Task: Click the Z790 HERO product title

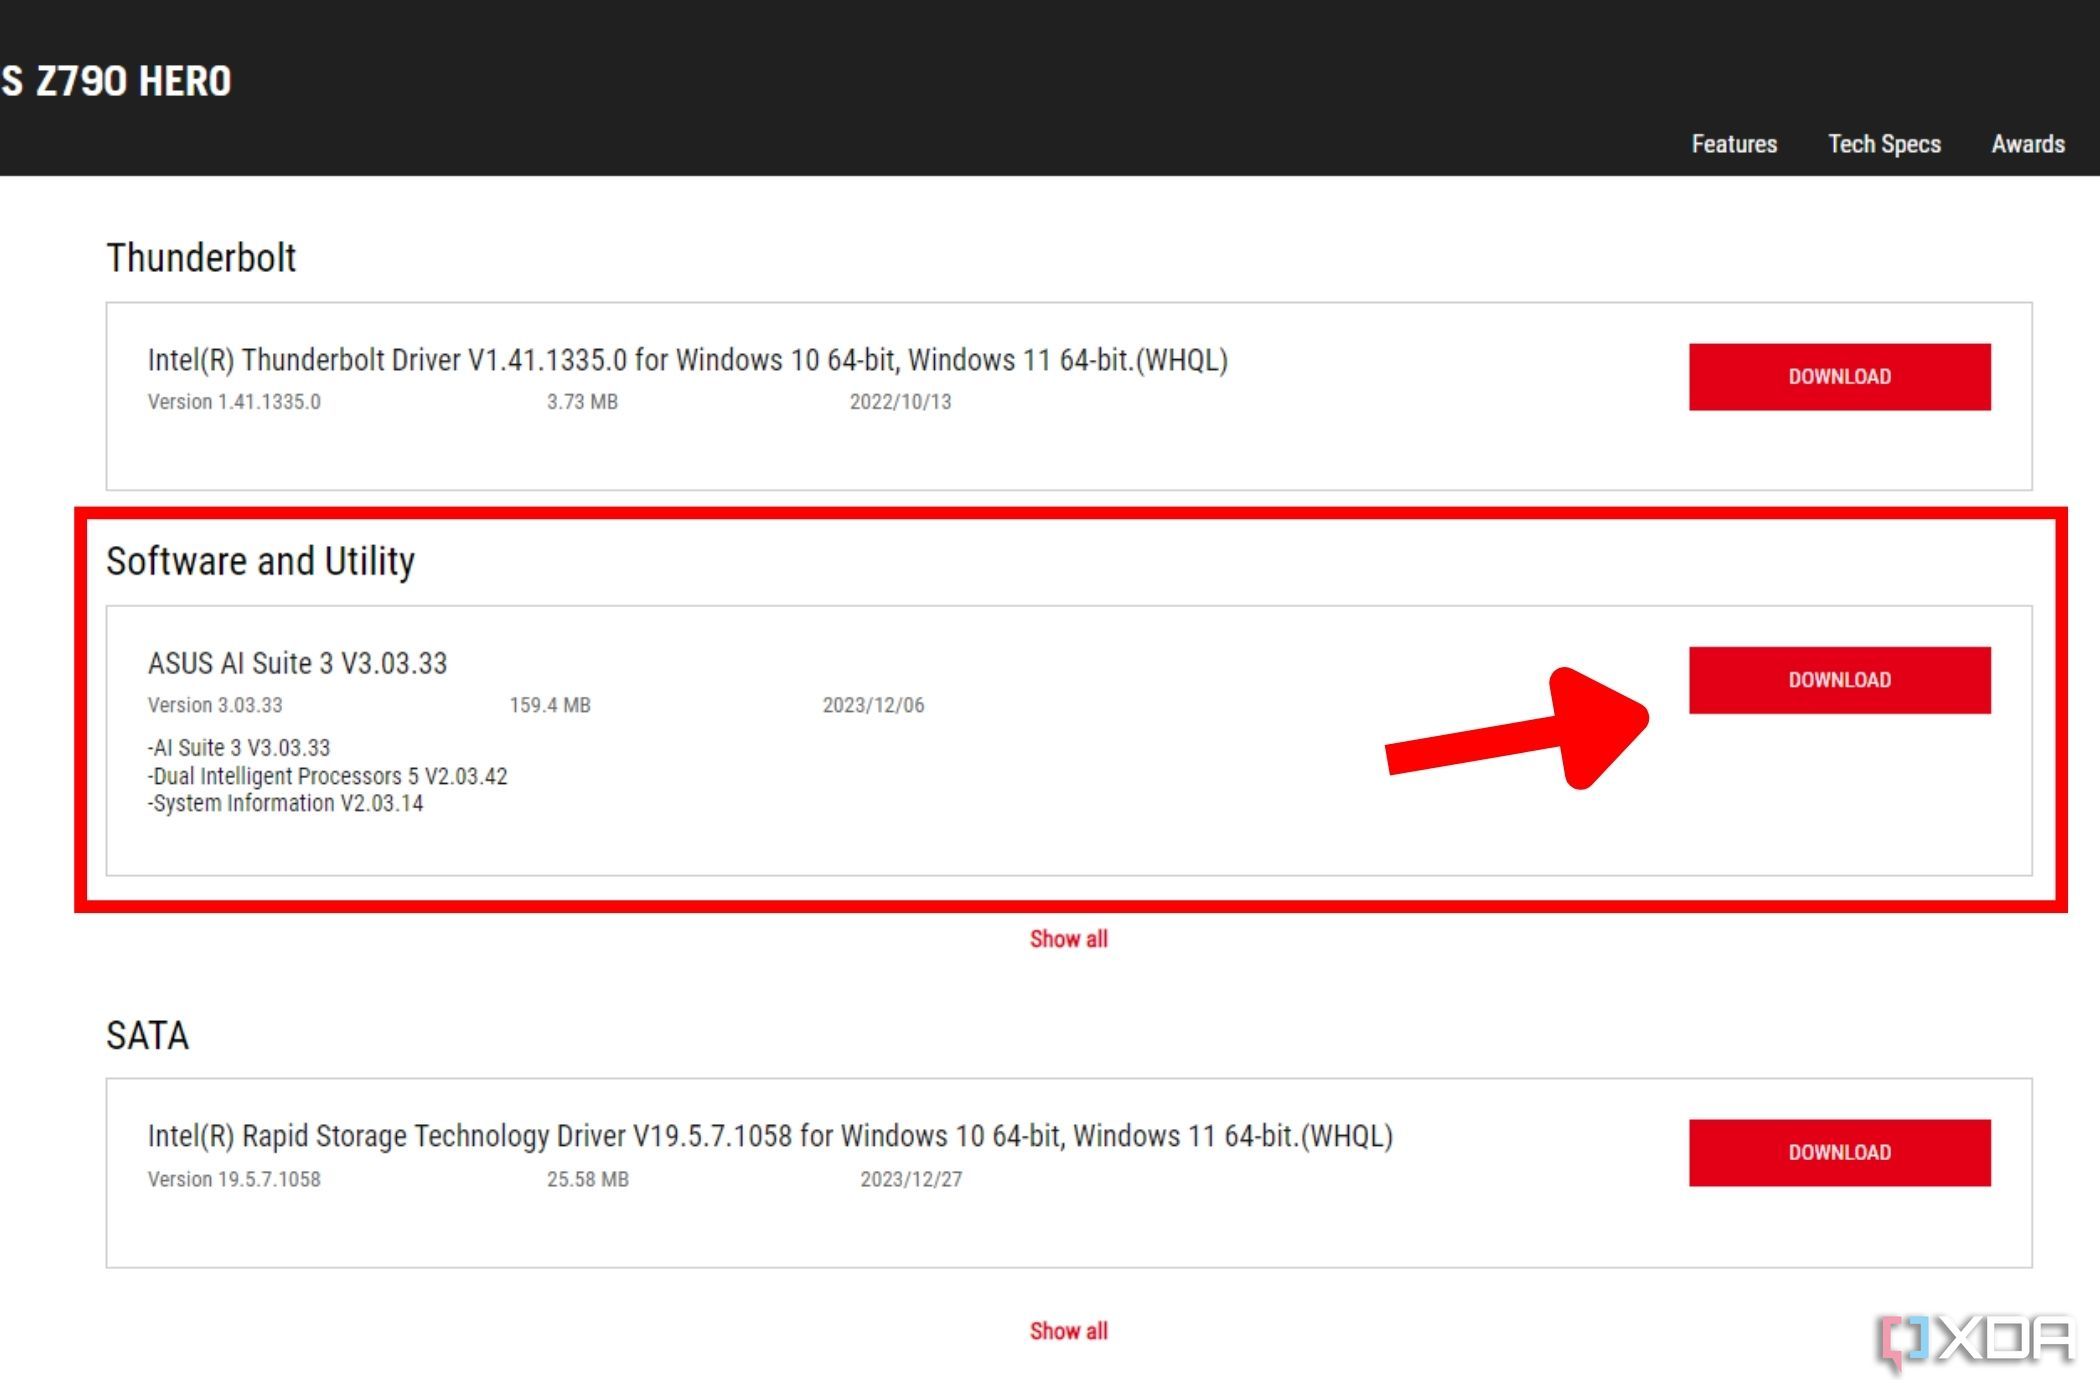Action: click(x=116, y=81)
